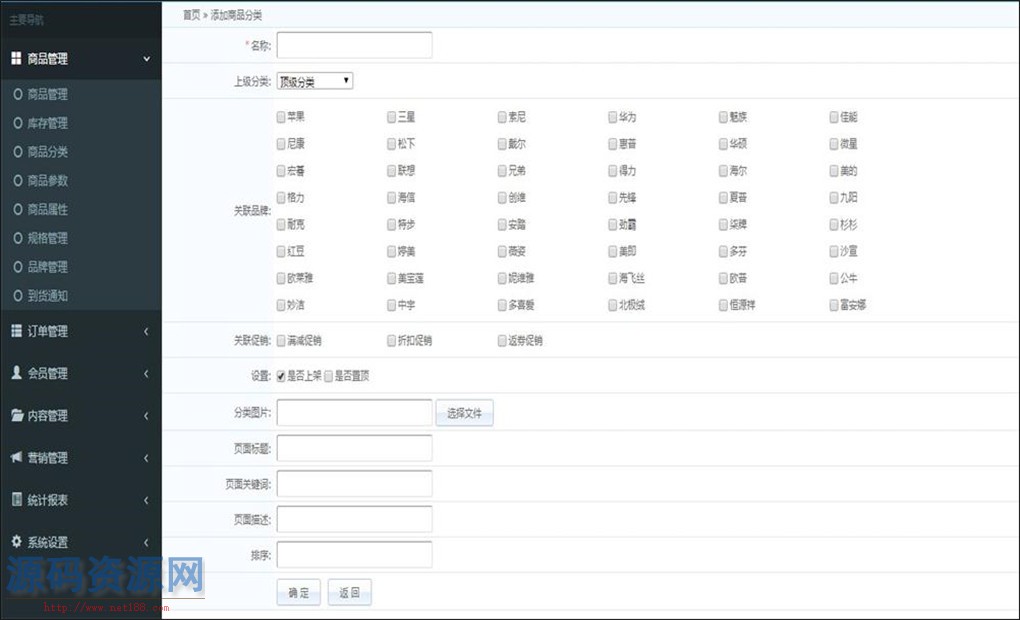Tick the 红豆 brand checkbox

(281, 251)
